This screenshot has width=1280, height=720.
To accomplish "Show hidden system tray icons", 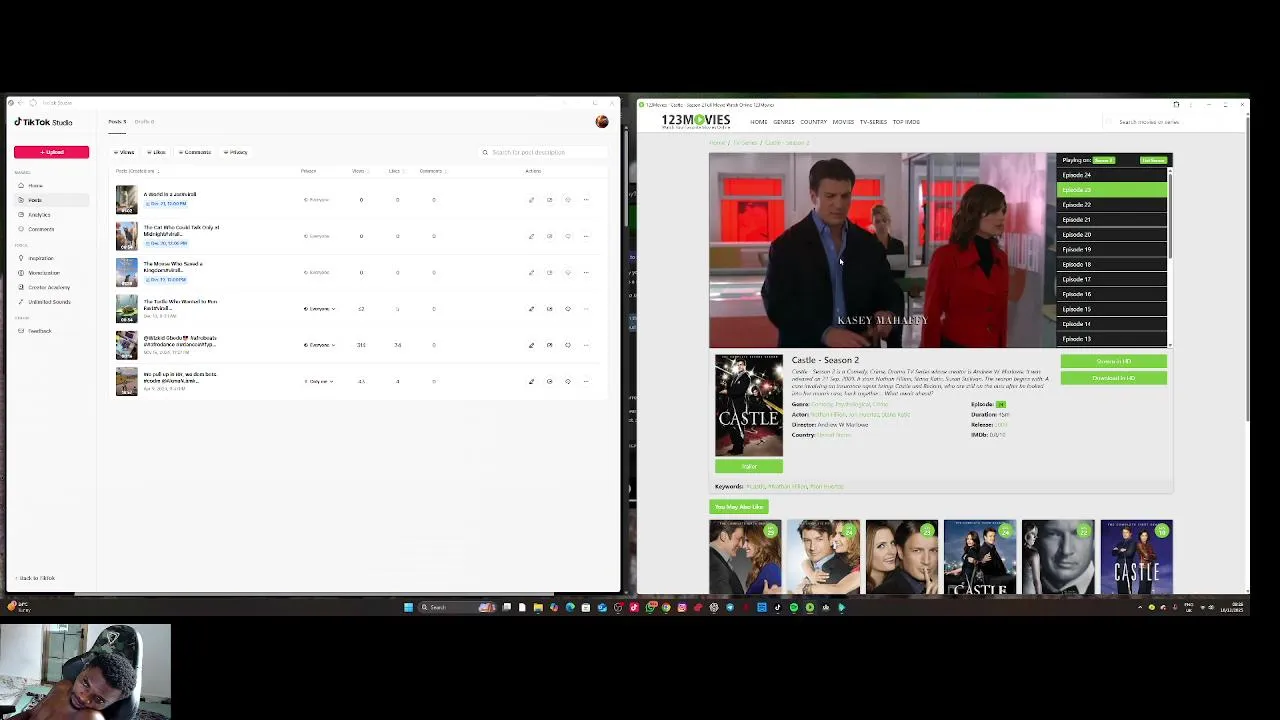I will (1140, 607).
